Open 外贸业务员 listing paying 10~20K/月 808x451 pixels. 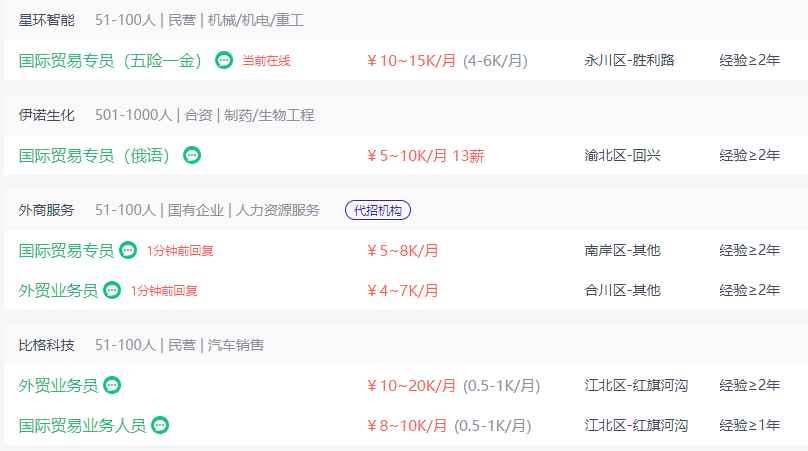[58, 386]
